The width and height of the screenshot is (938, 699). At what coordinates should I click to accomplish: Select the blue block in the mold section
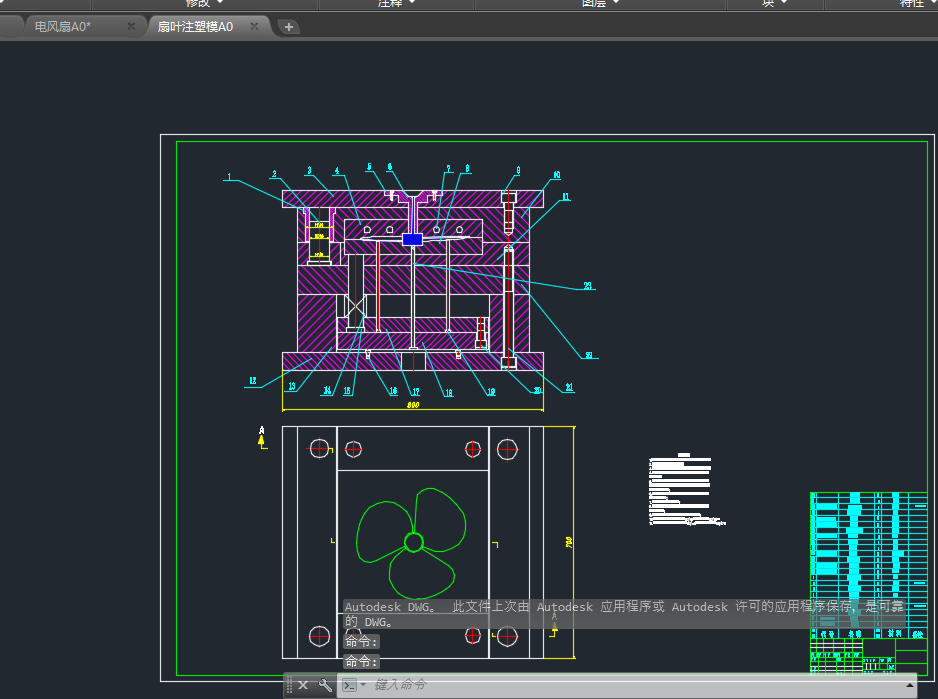(412, 240)
